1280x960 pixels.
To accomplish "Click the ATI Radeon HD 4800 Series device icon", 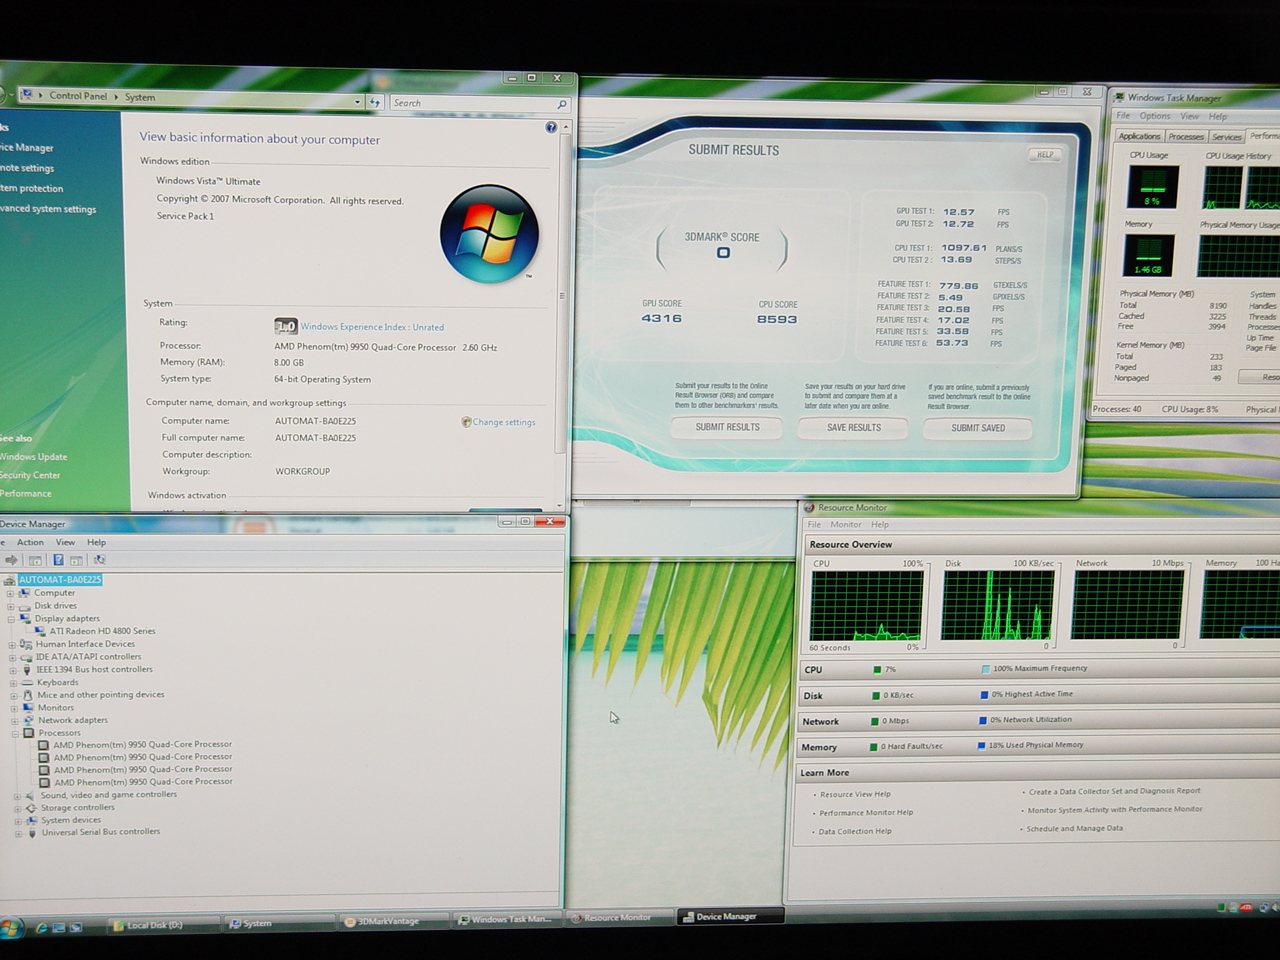I will pyautogui.click(x=40, y=631).
